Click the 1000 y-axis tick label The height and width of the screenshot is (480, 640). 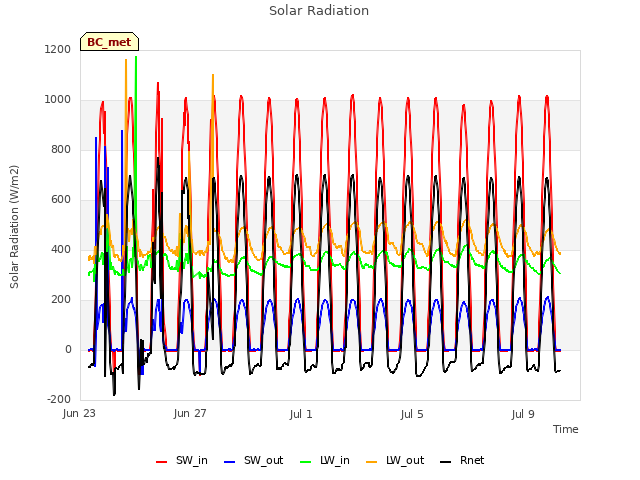pos(58,100)
